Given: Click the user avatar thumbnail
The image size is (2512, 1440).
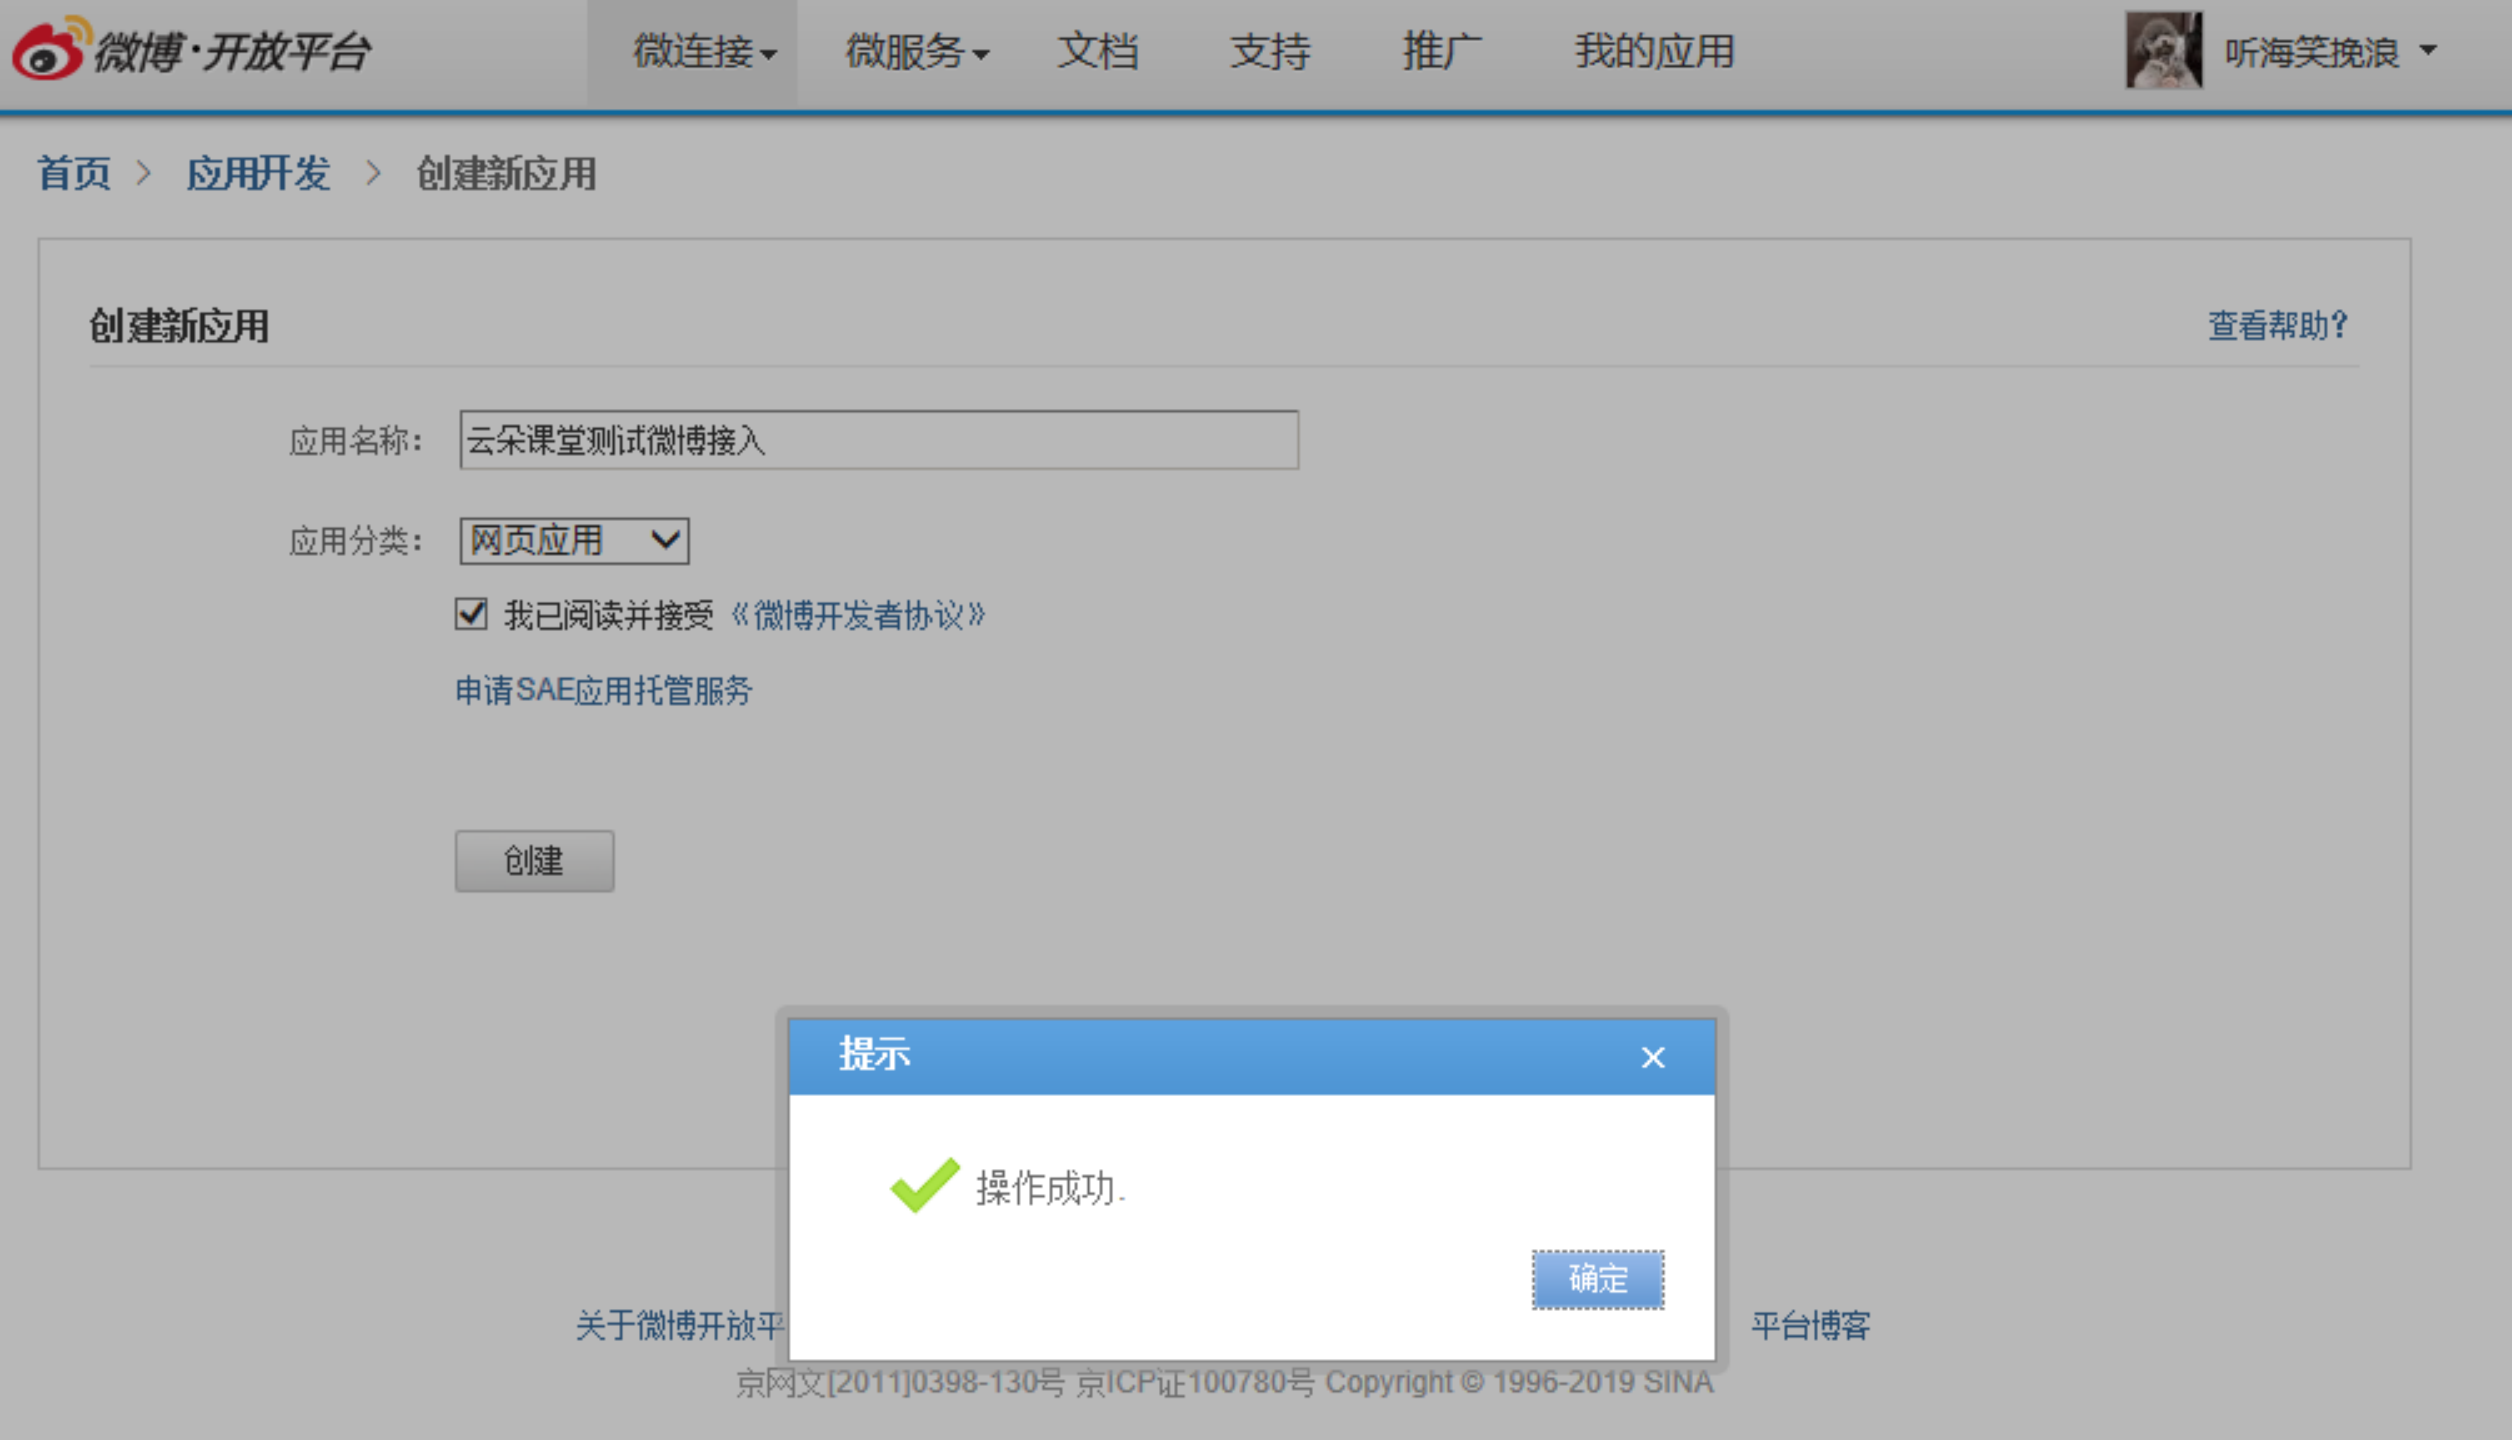Looking at the screenshot, I should click(x=2163, y=50).
